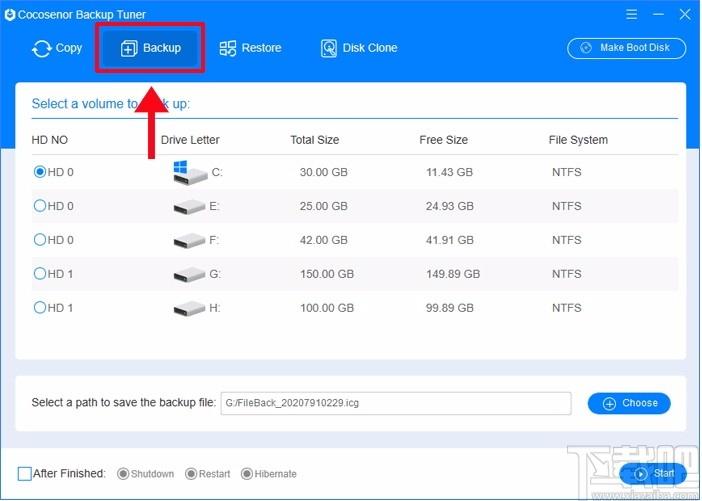Screen dimensions: 702x501
Task: Click the 149.89 GB free size cell
Action: coord(453,274)
